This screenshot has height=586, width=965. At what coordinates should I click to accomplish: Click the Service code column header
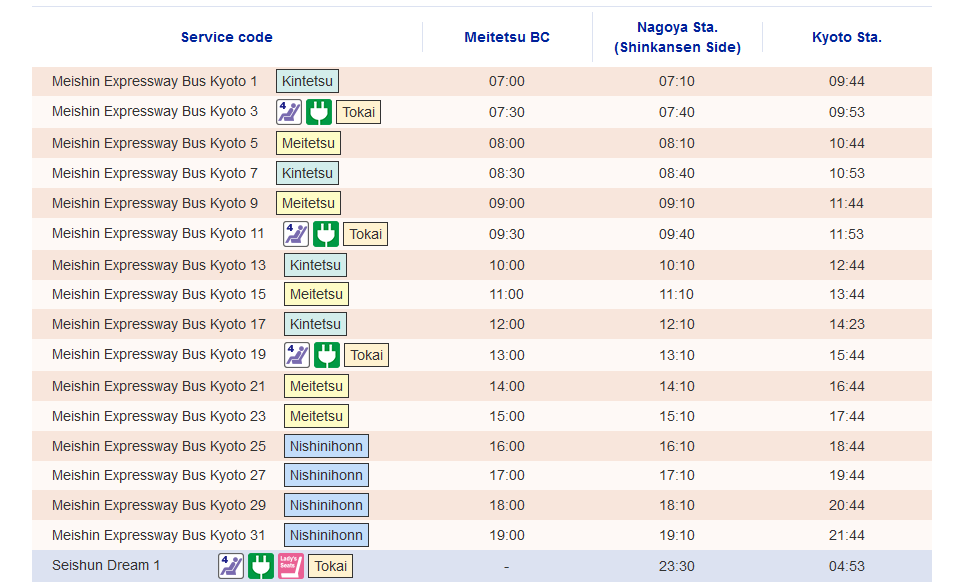click(x=226, y=37)
